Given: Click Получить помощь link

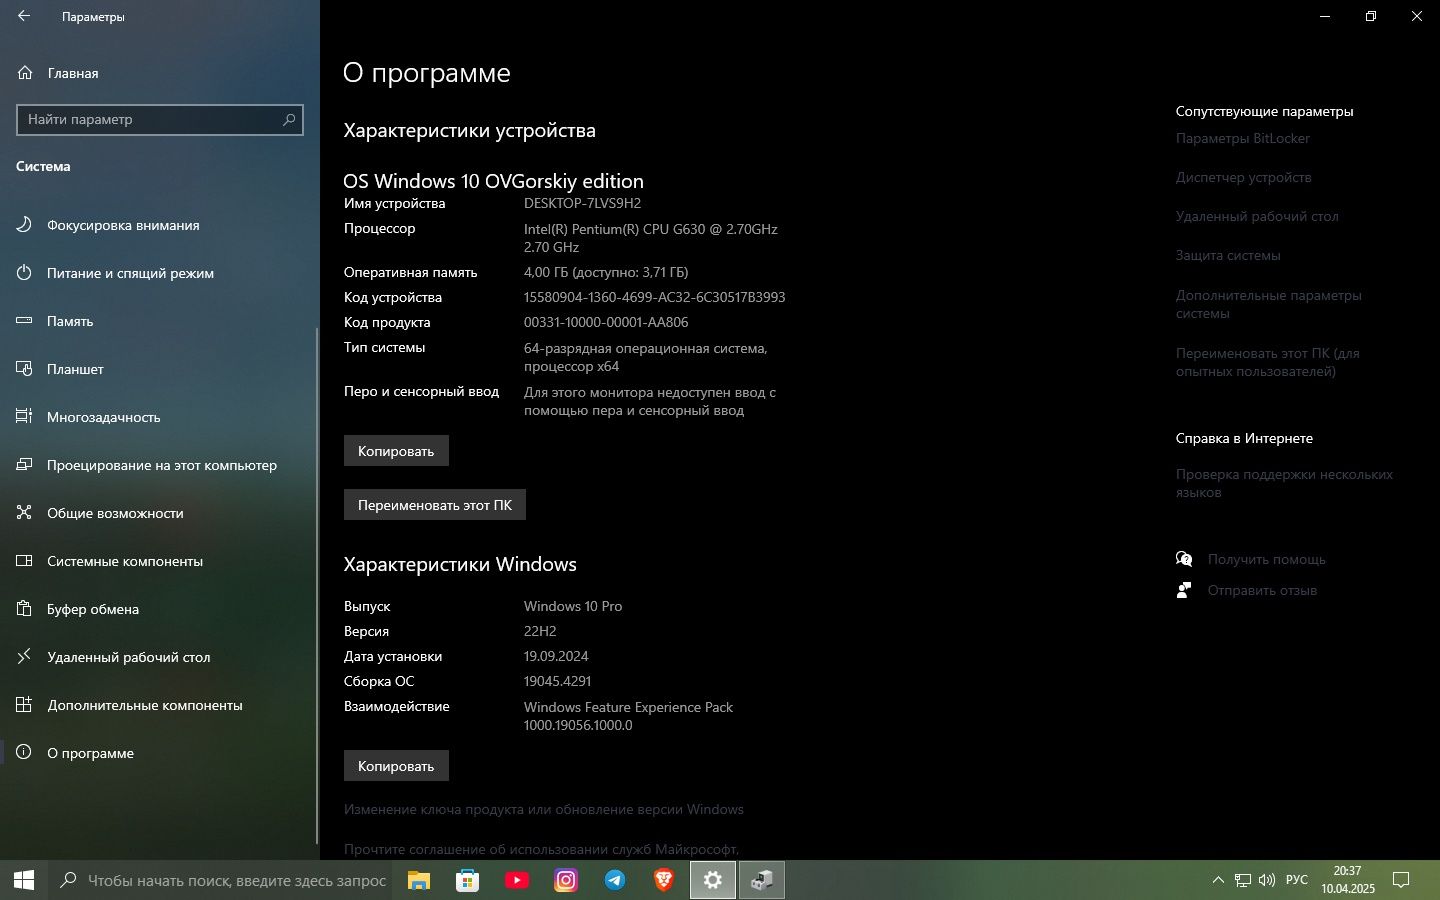Looking at the screenshot, I should 1266,559.
